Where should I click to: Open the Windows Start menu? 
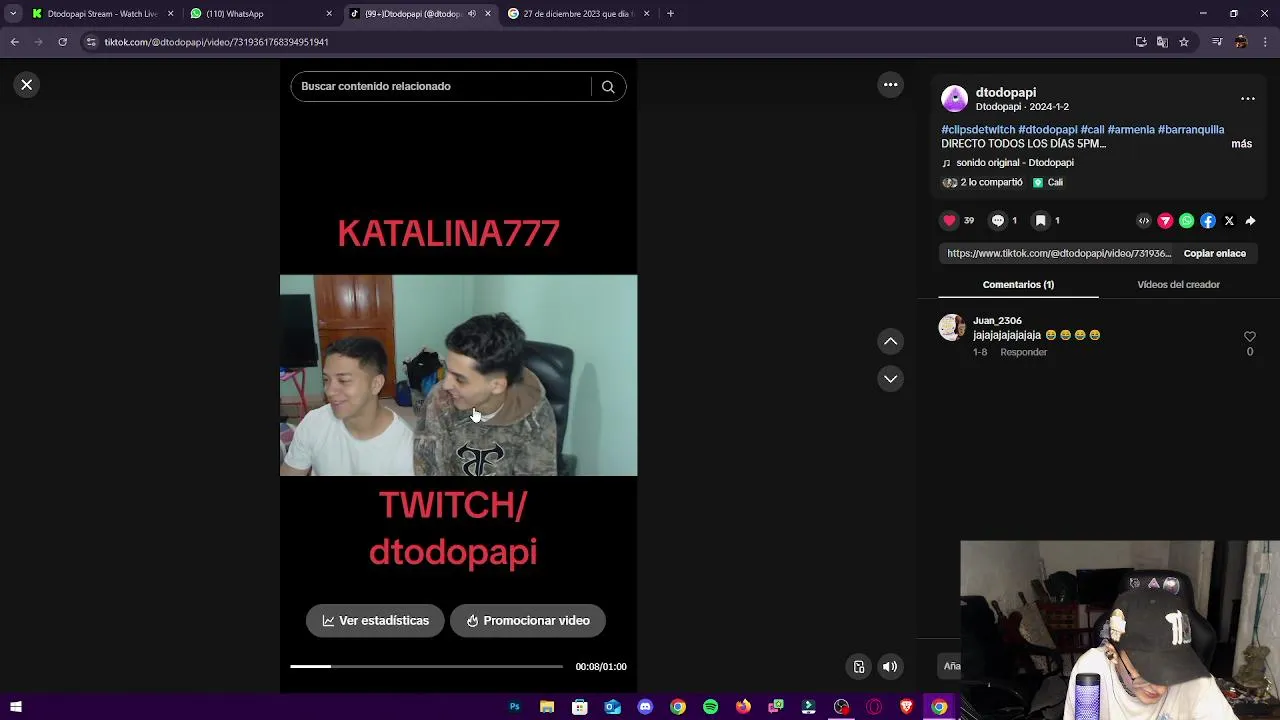click(15, 707)
